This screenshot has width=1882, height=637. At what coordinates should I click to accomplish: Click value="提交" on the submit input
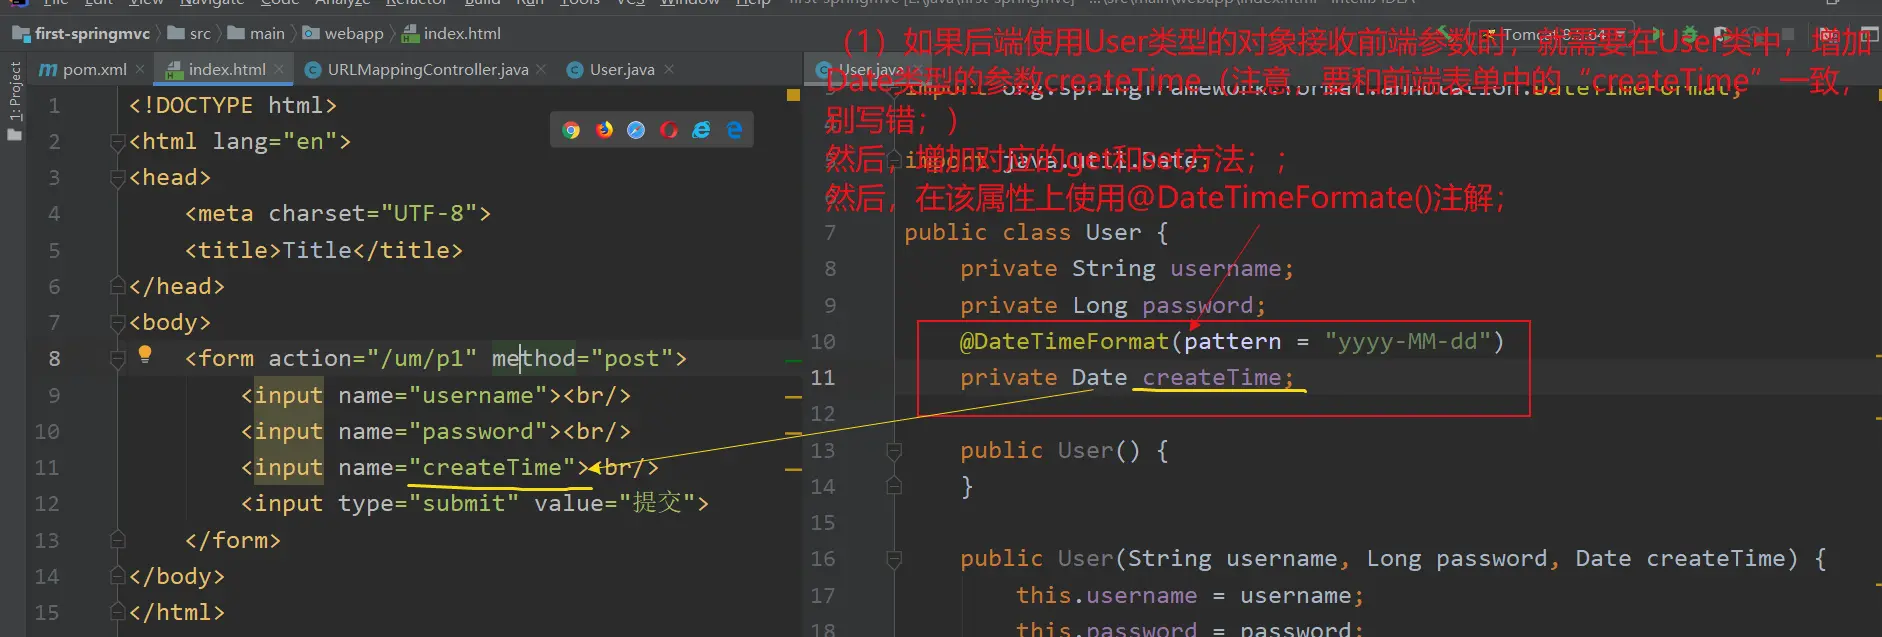click(614, 504)
